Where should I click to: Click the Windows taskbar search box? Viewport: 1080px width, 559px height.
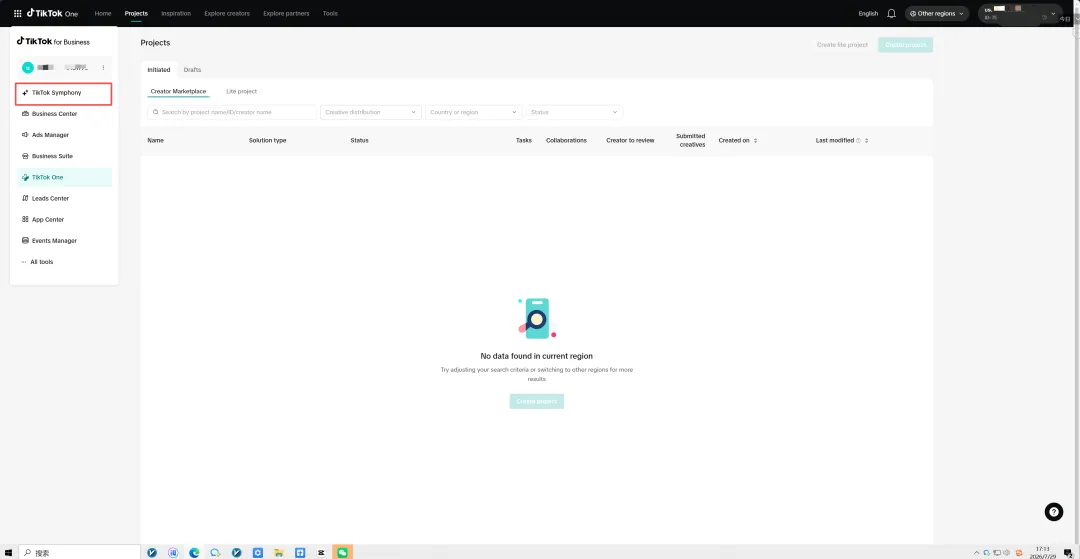click(79, 552)
